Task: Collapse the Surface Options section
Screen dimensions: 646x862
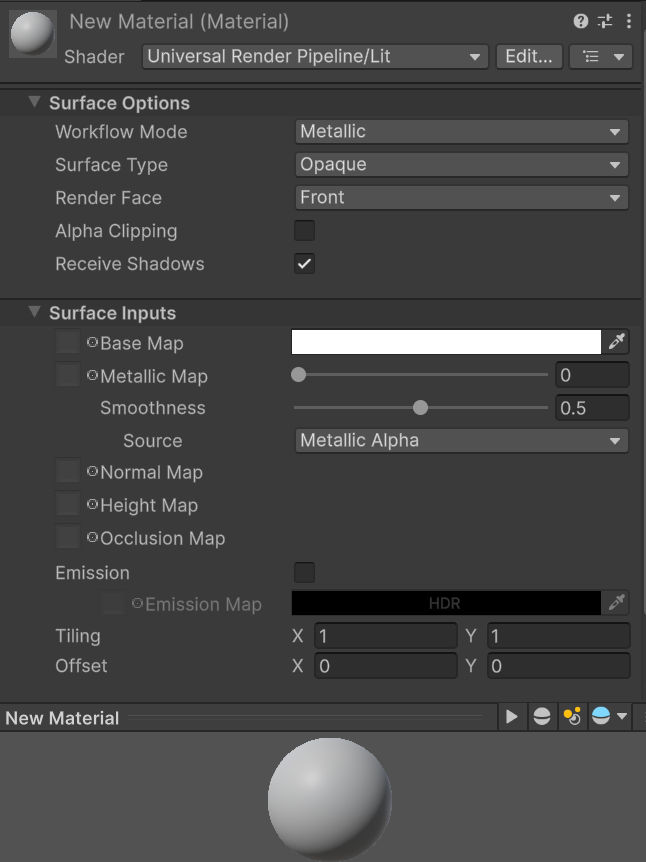Action: [34, 102]
